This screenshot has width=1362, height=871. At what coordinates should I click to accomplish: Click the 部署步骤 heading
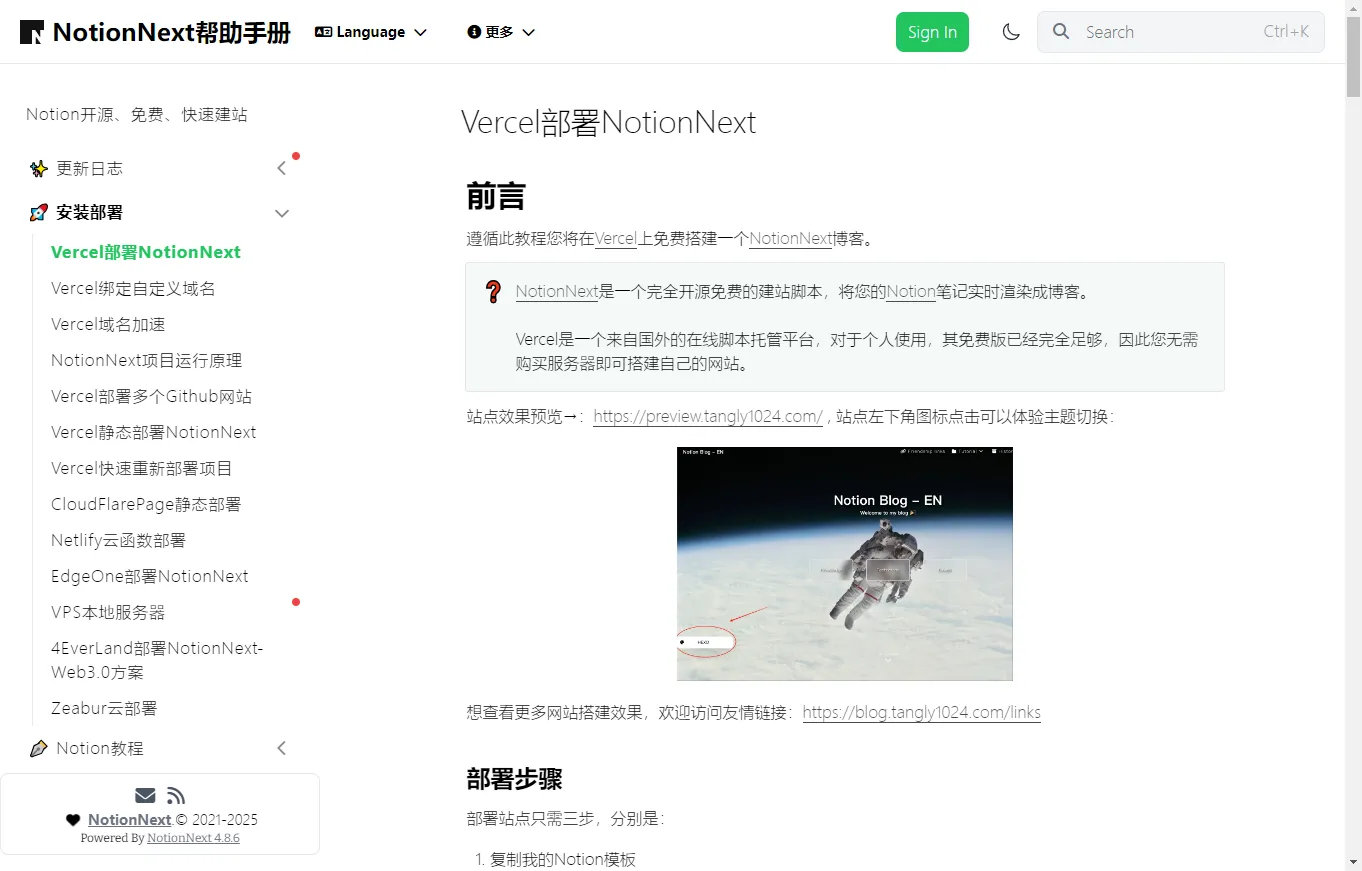pyautogui.click(x=514, y=779)
